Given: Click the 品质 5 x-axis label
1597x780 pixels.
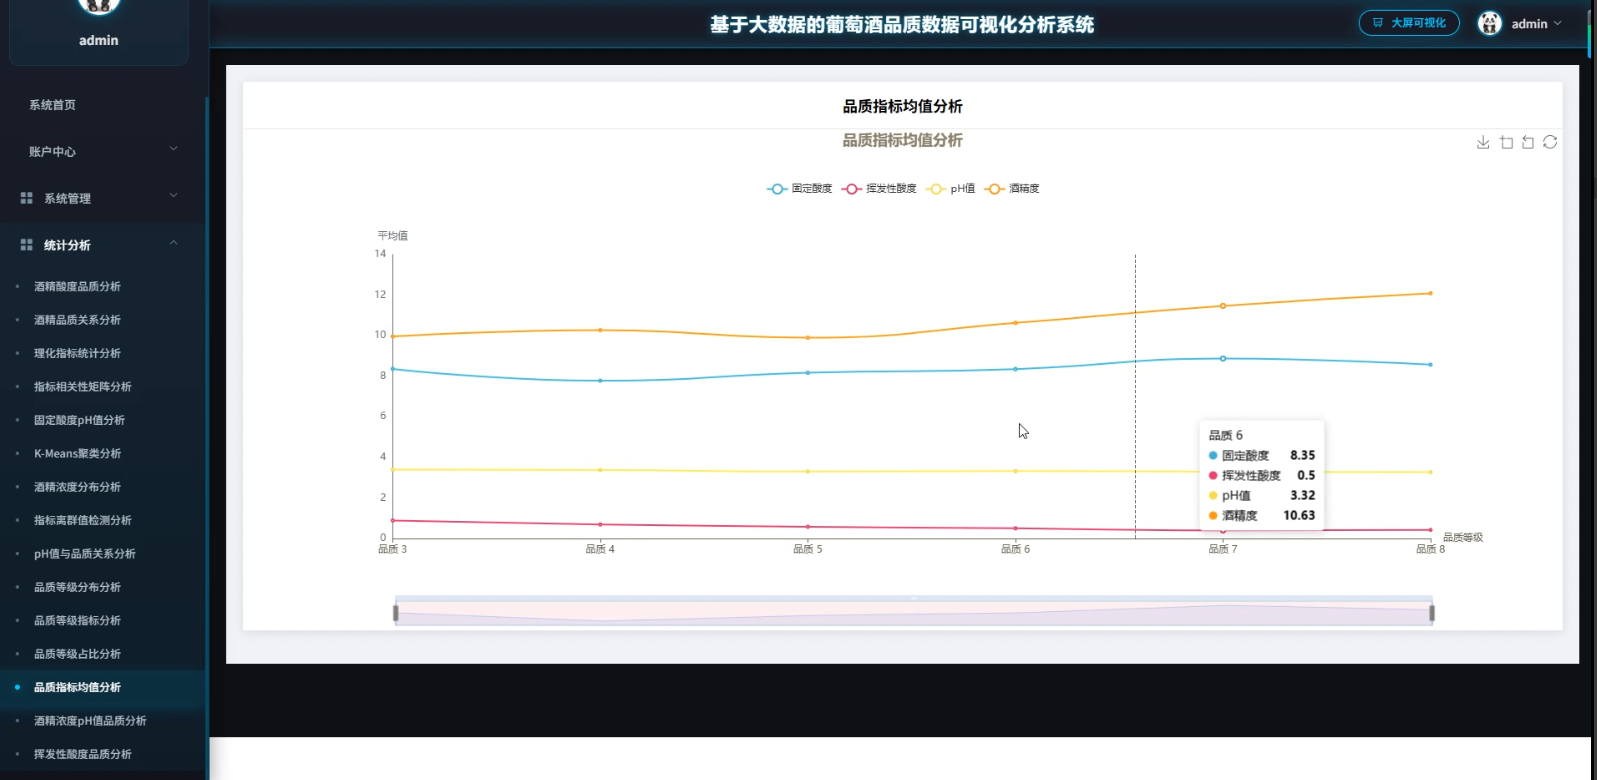Looking at the screenshot, I should [808, 549].
